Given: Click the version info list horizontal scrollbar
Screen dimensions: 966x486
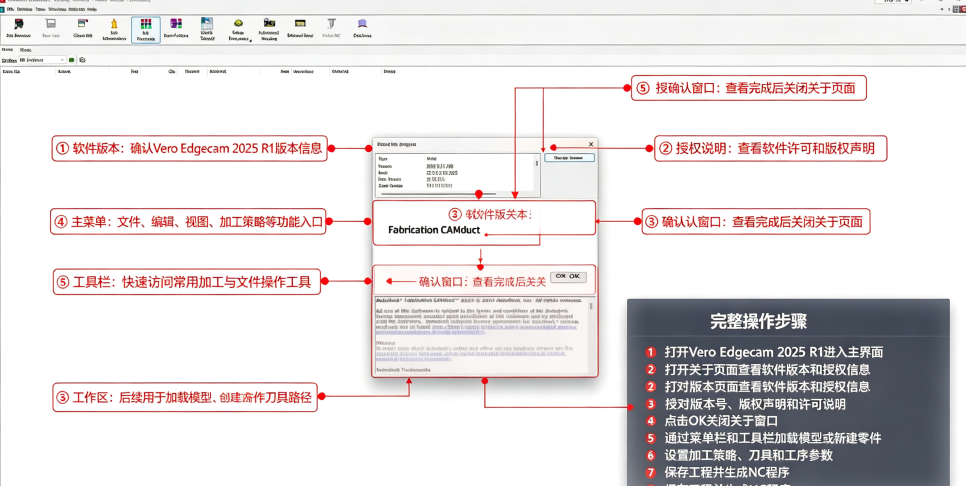Looking at the screenshot, I should click(x=455, y=194).
